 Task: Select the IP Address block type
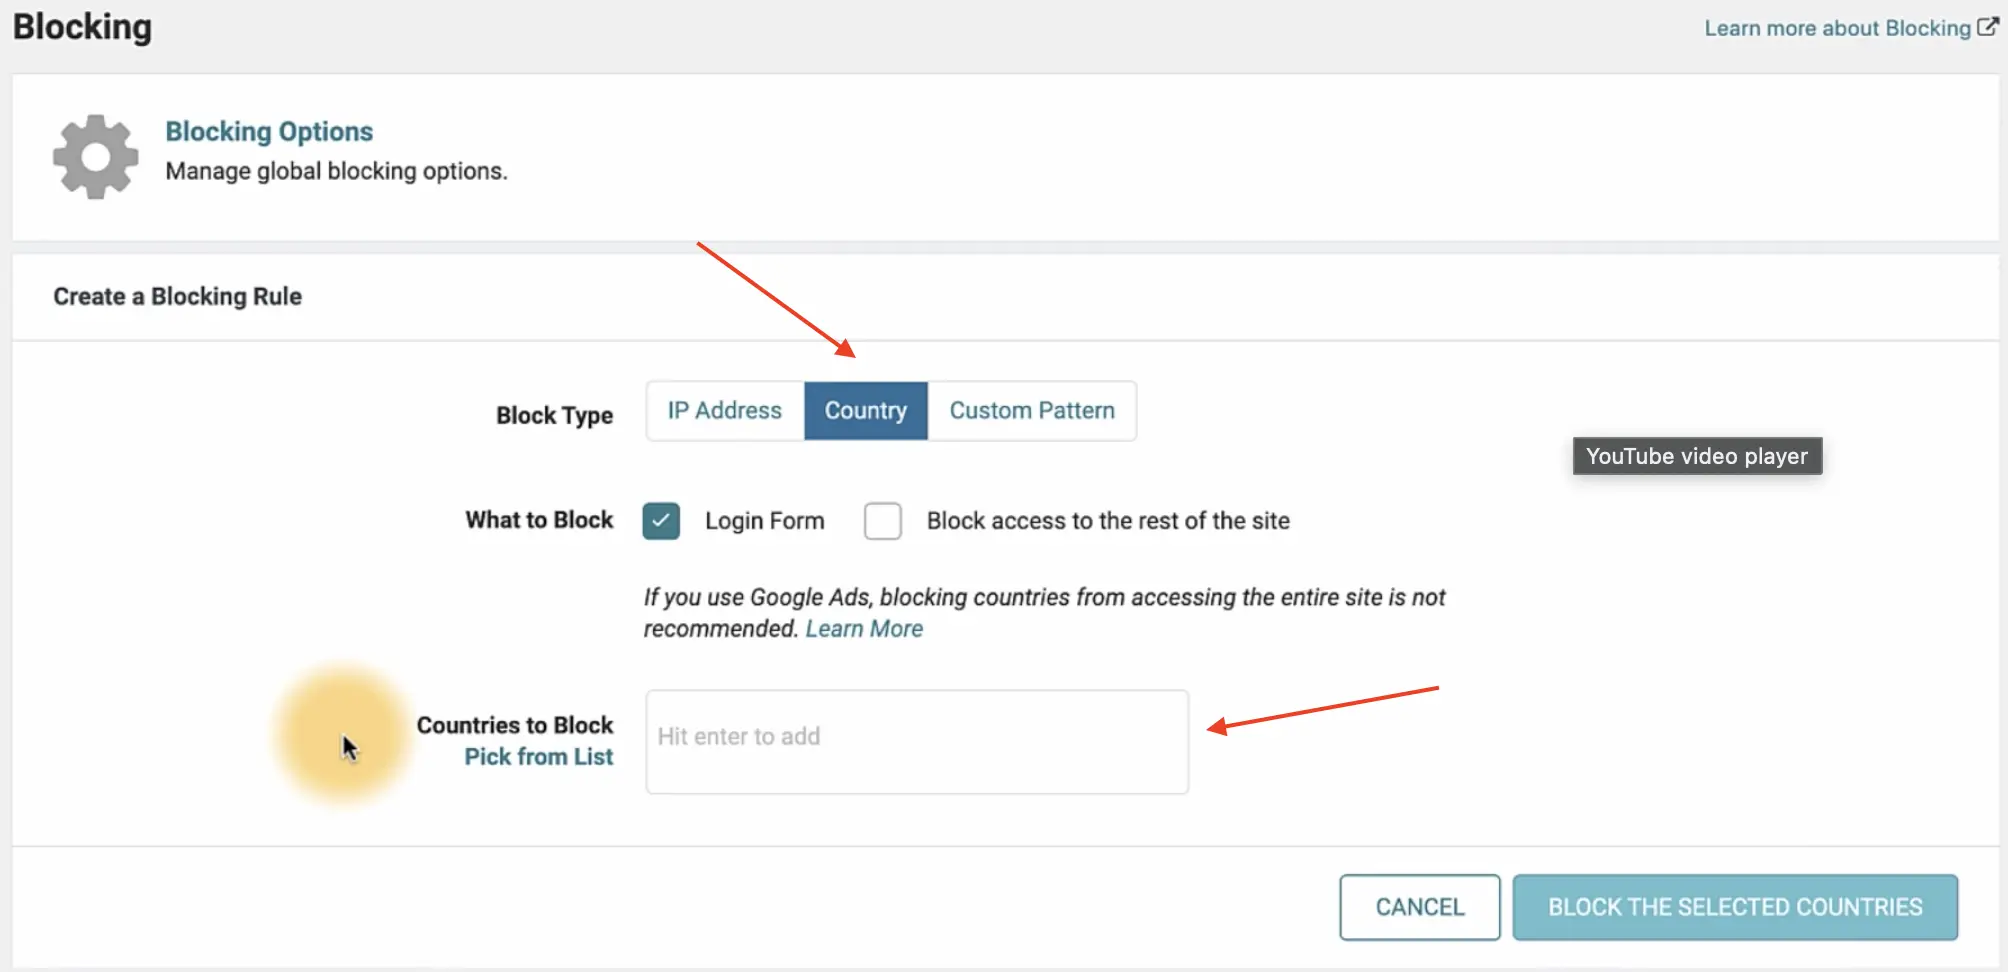(x=725, y=411)
